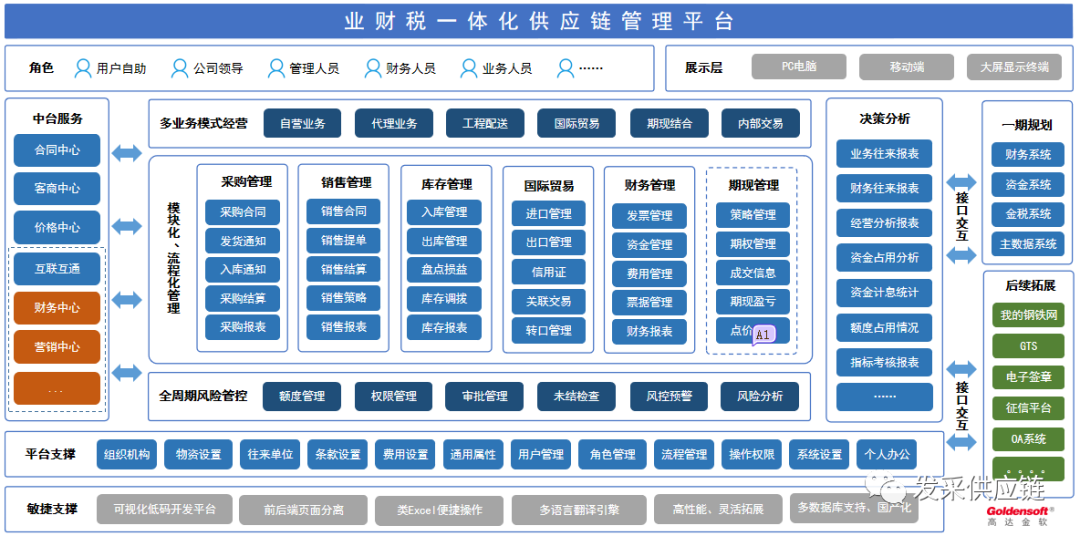
Task: Select the 额度占用情况 box
Action: pos(885,327)
